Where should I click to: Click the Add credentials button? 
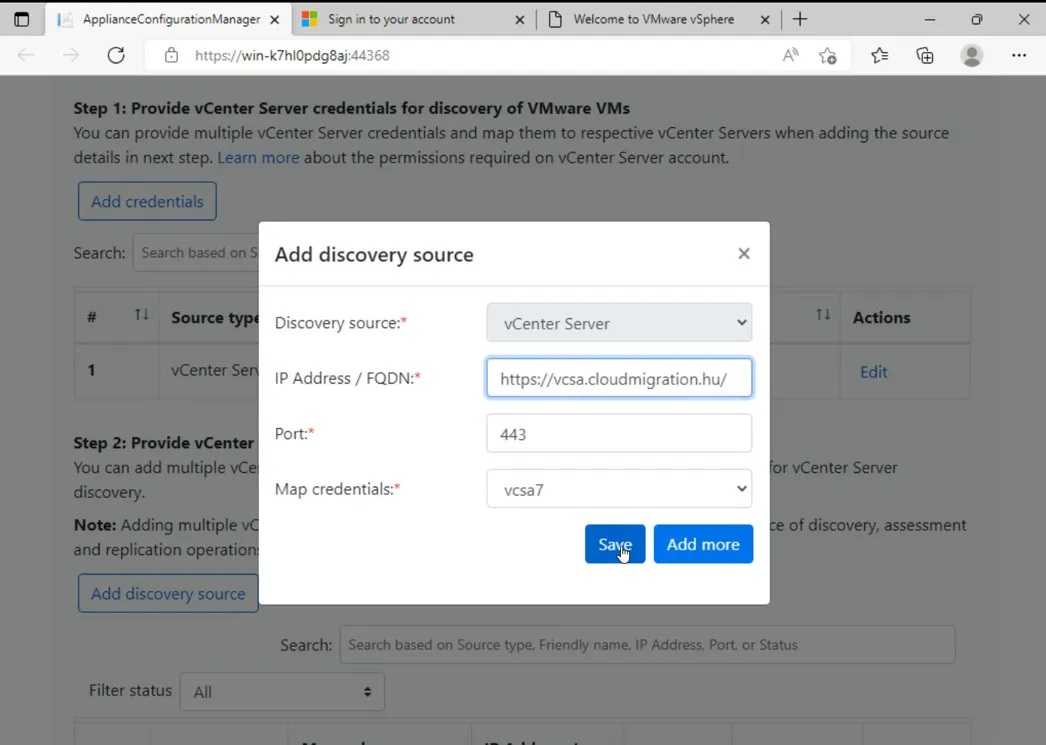[147, 201]
